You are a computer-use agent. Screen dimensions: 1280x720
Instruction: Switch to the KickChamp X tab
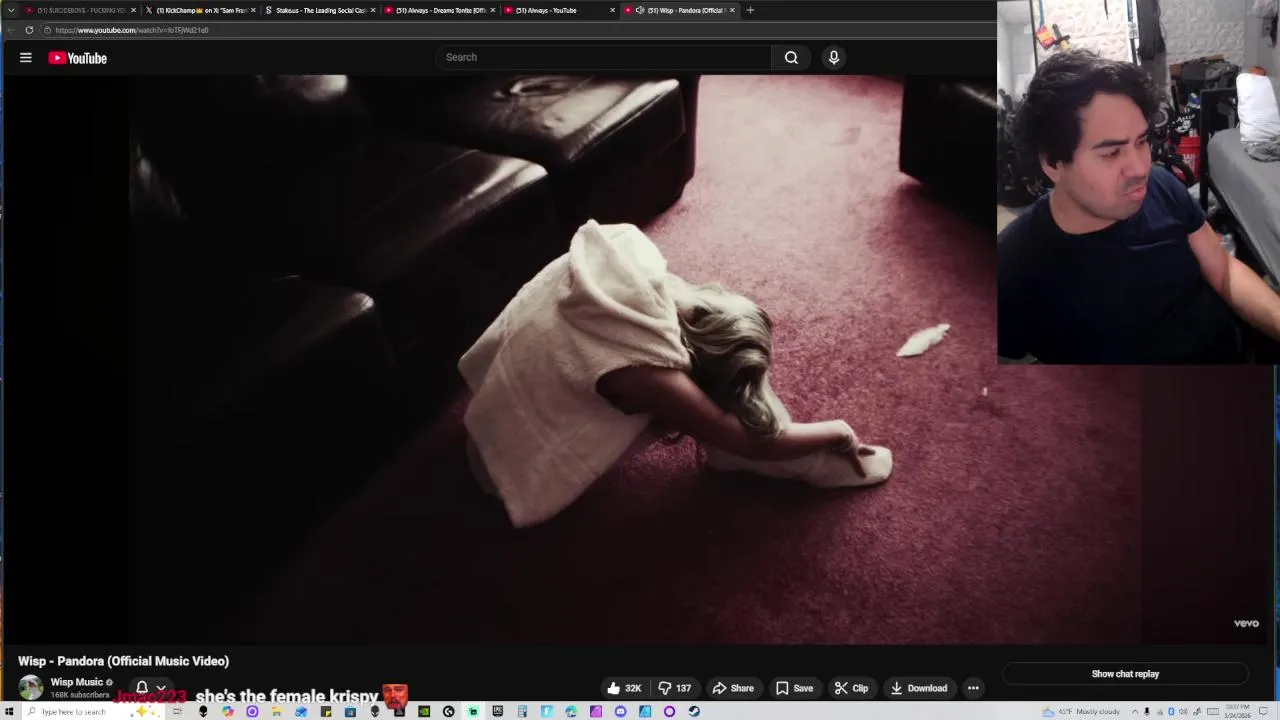tap(200, 10)
